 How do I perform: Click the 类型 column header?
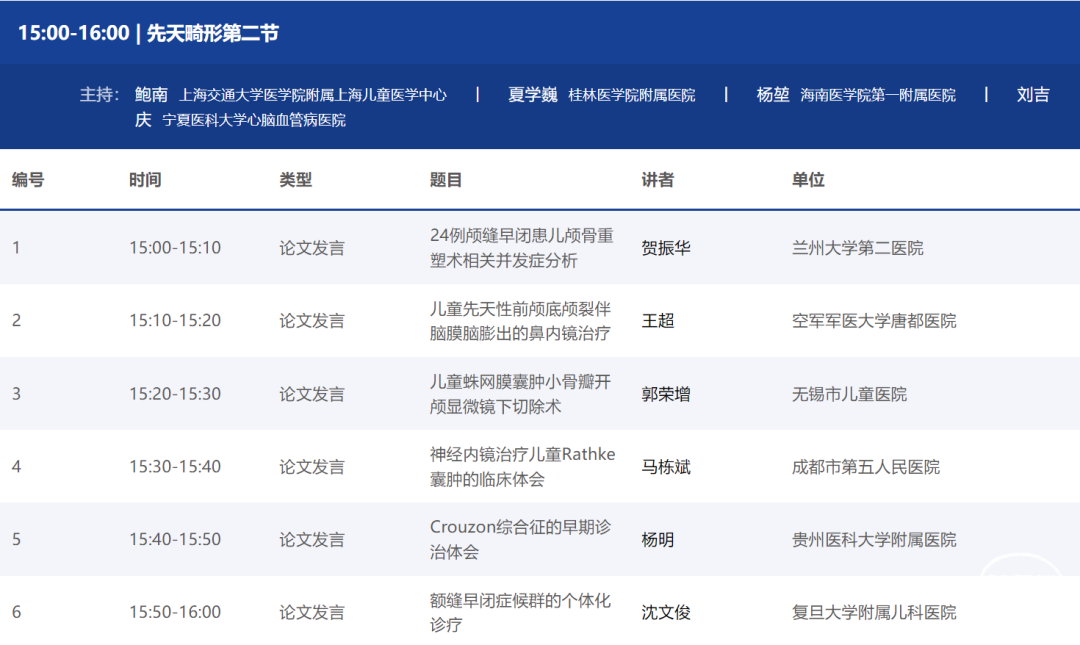(295, 180)
